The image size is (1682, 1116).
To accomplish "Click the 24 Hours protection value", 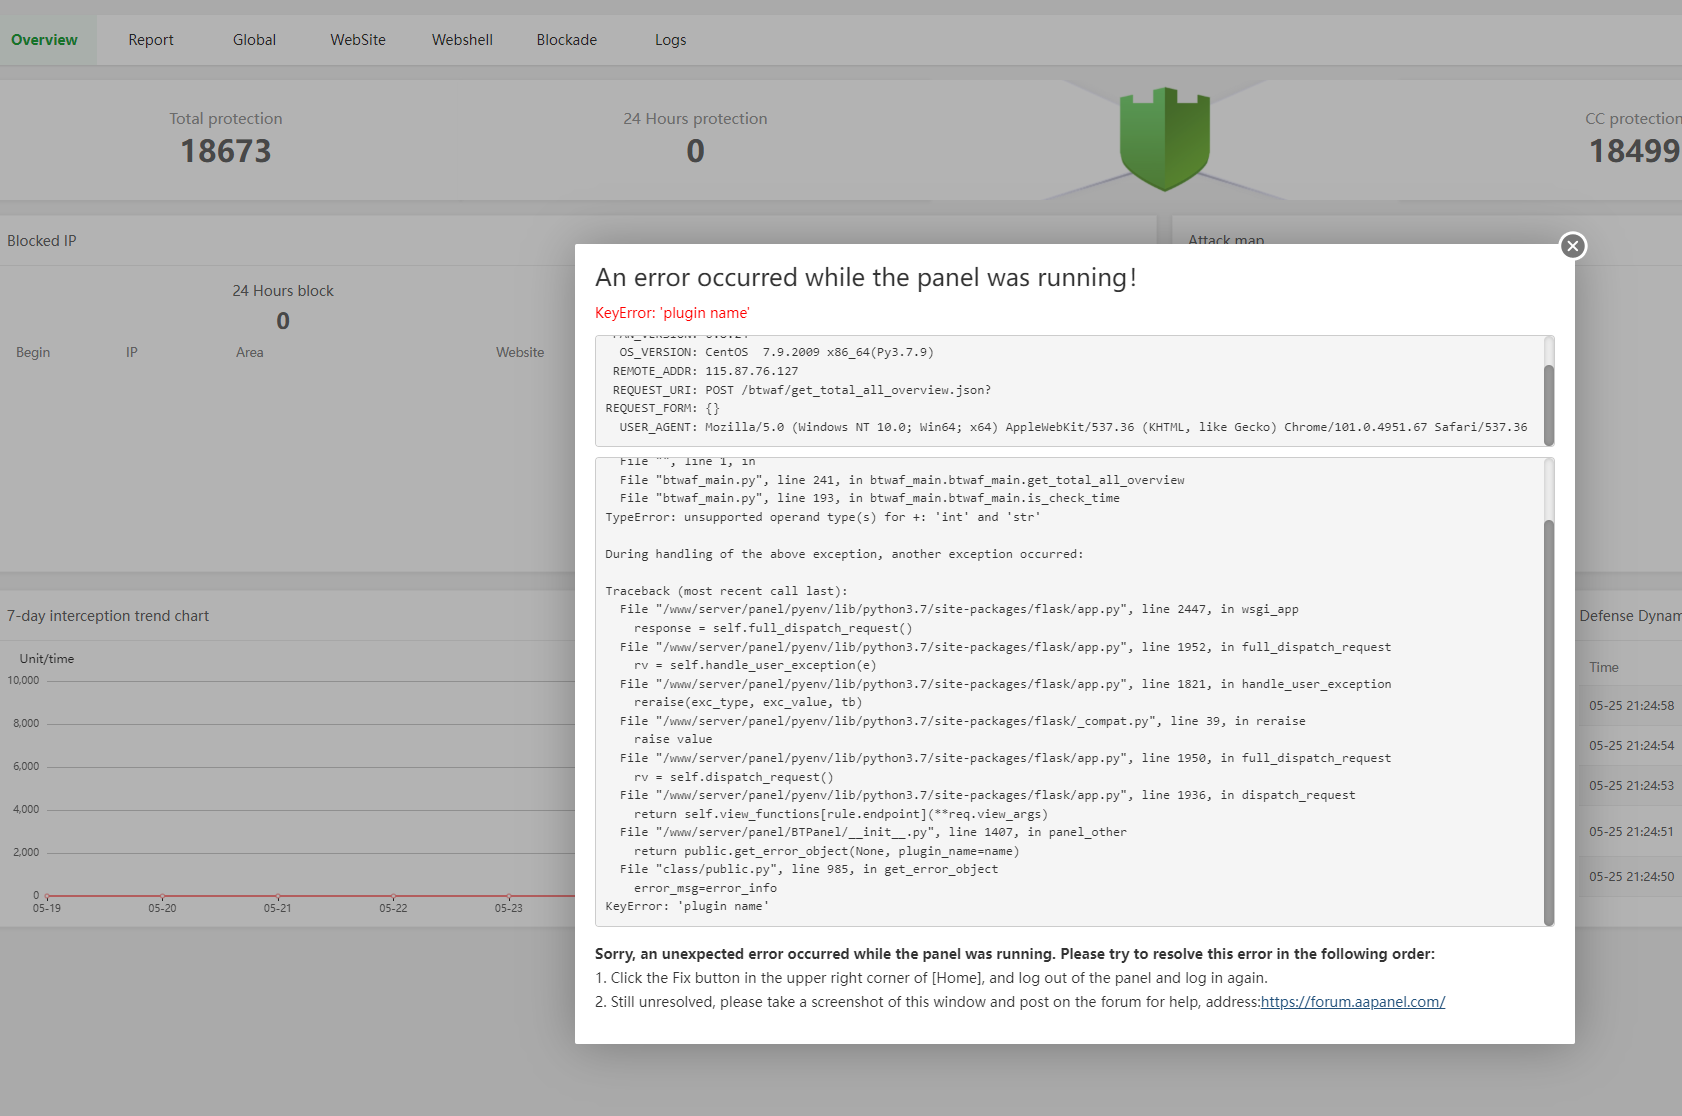I will click(694, 151).
